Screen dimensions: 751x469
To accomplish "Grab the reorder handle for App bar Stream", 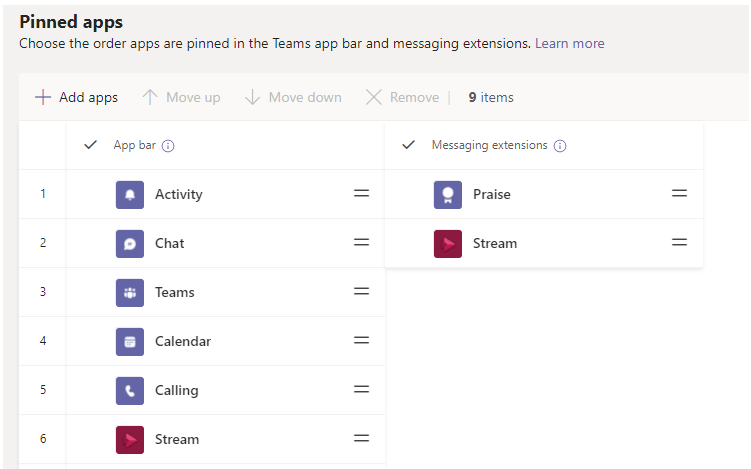I will 362,438.
